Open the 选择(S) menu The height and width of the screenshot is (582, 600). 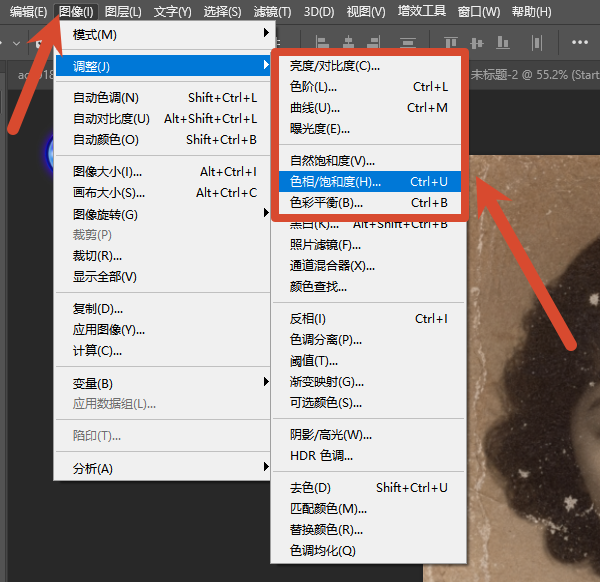[222, 12]
